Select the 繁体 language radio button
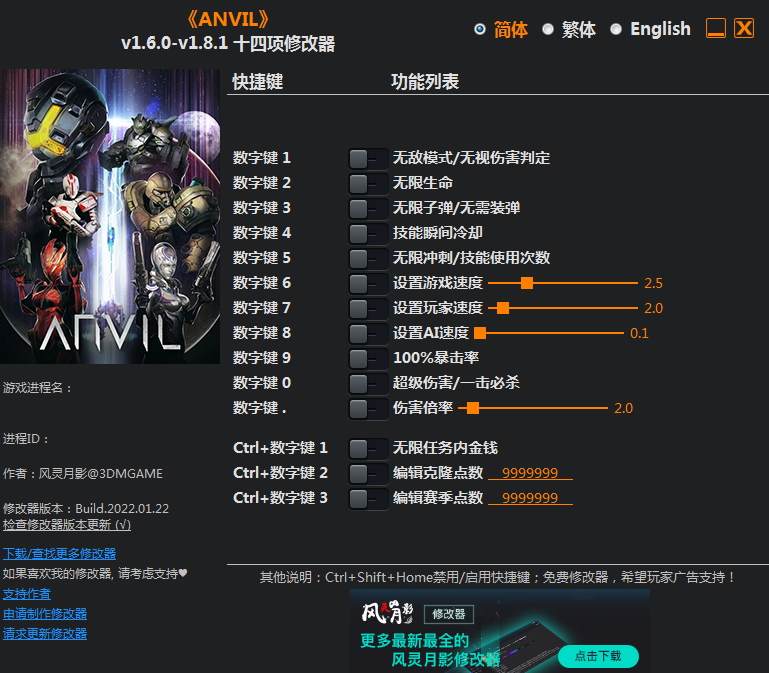Image resolution: width=769 pixels, height=673 pixels. pos(548,29)
